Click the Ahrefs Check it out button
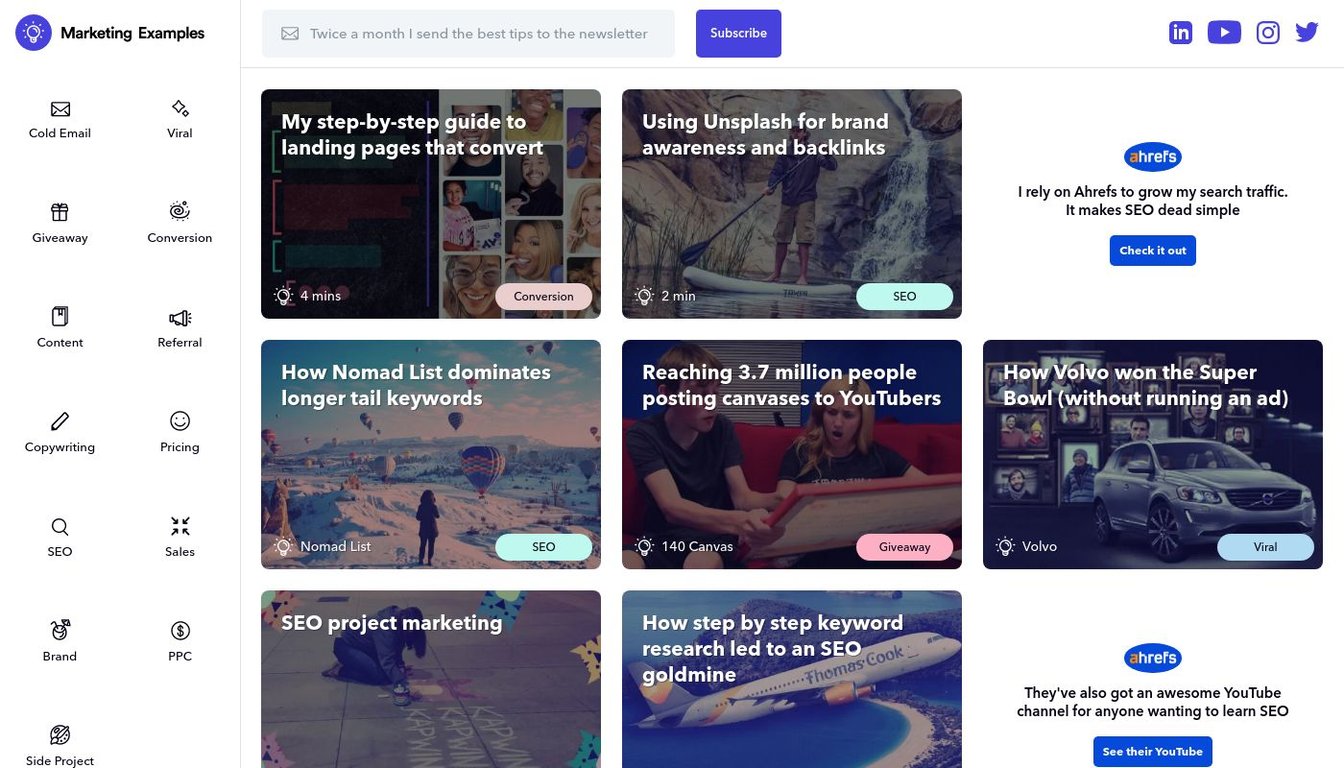The image size is (1344, 768). pyautogui.click(x=1153, y=251)
